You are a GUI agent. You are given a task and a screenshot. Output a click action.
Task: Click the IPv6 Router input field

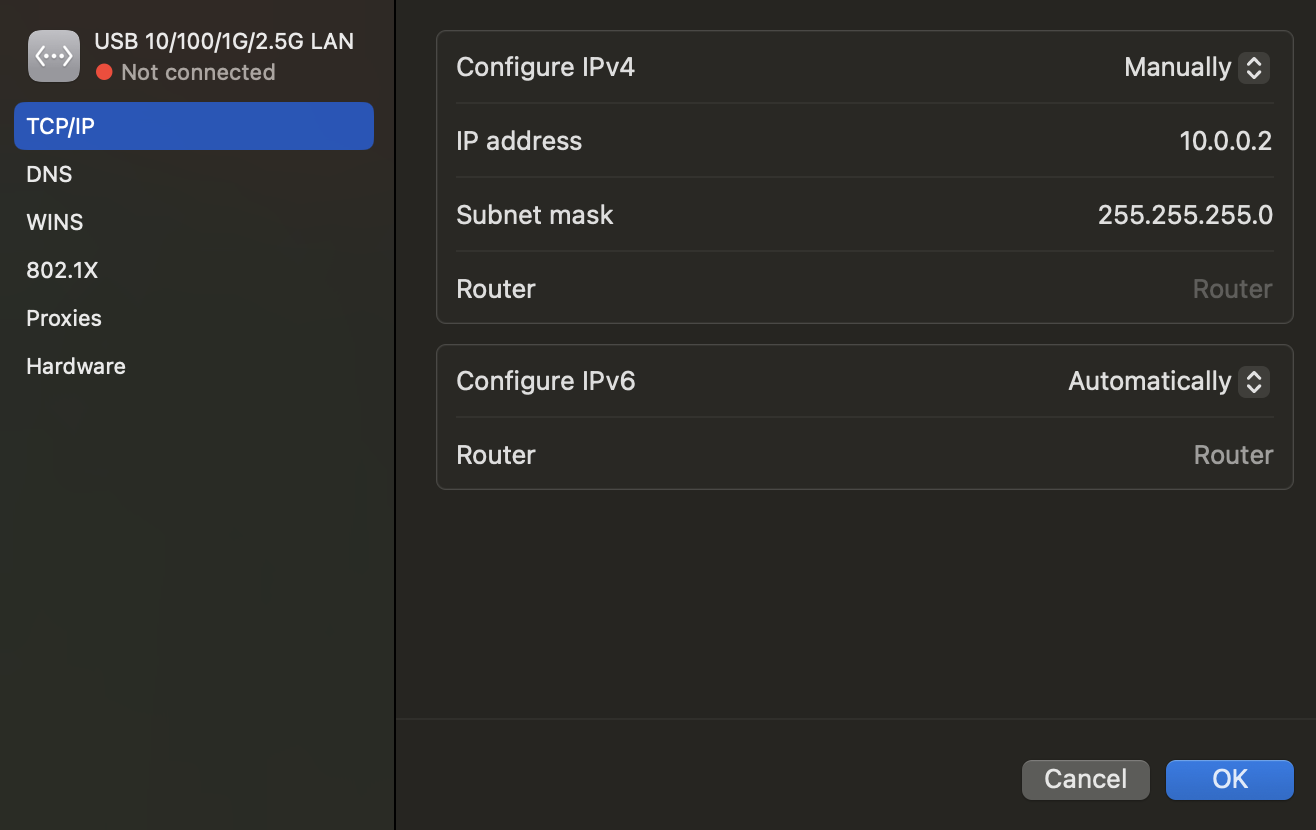point(1233,455)
